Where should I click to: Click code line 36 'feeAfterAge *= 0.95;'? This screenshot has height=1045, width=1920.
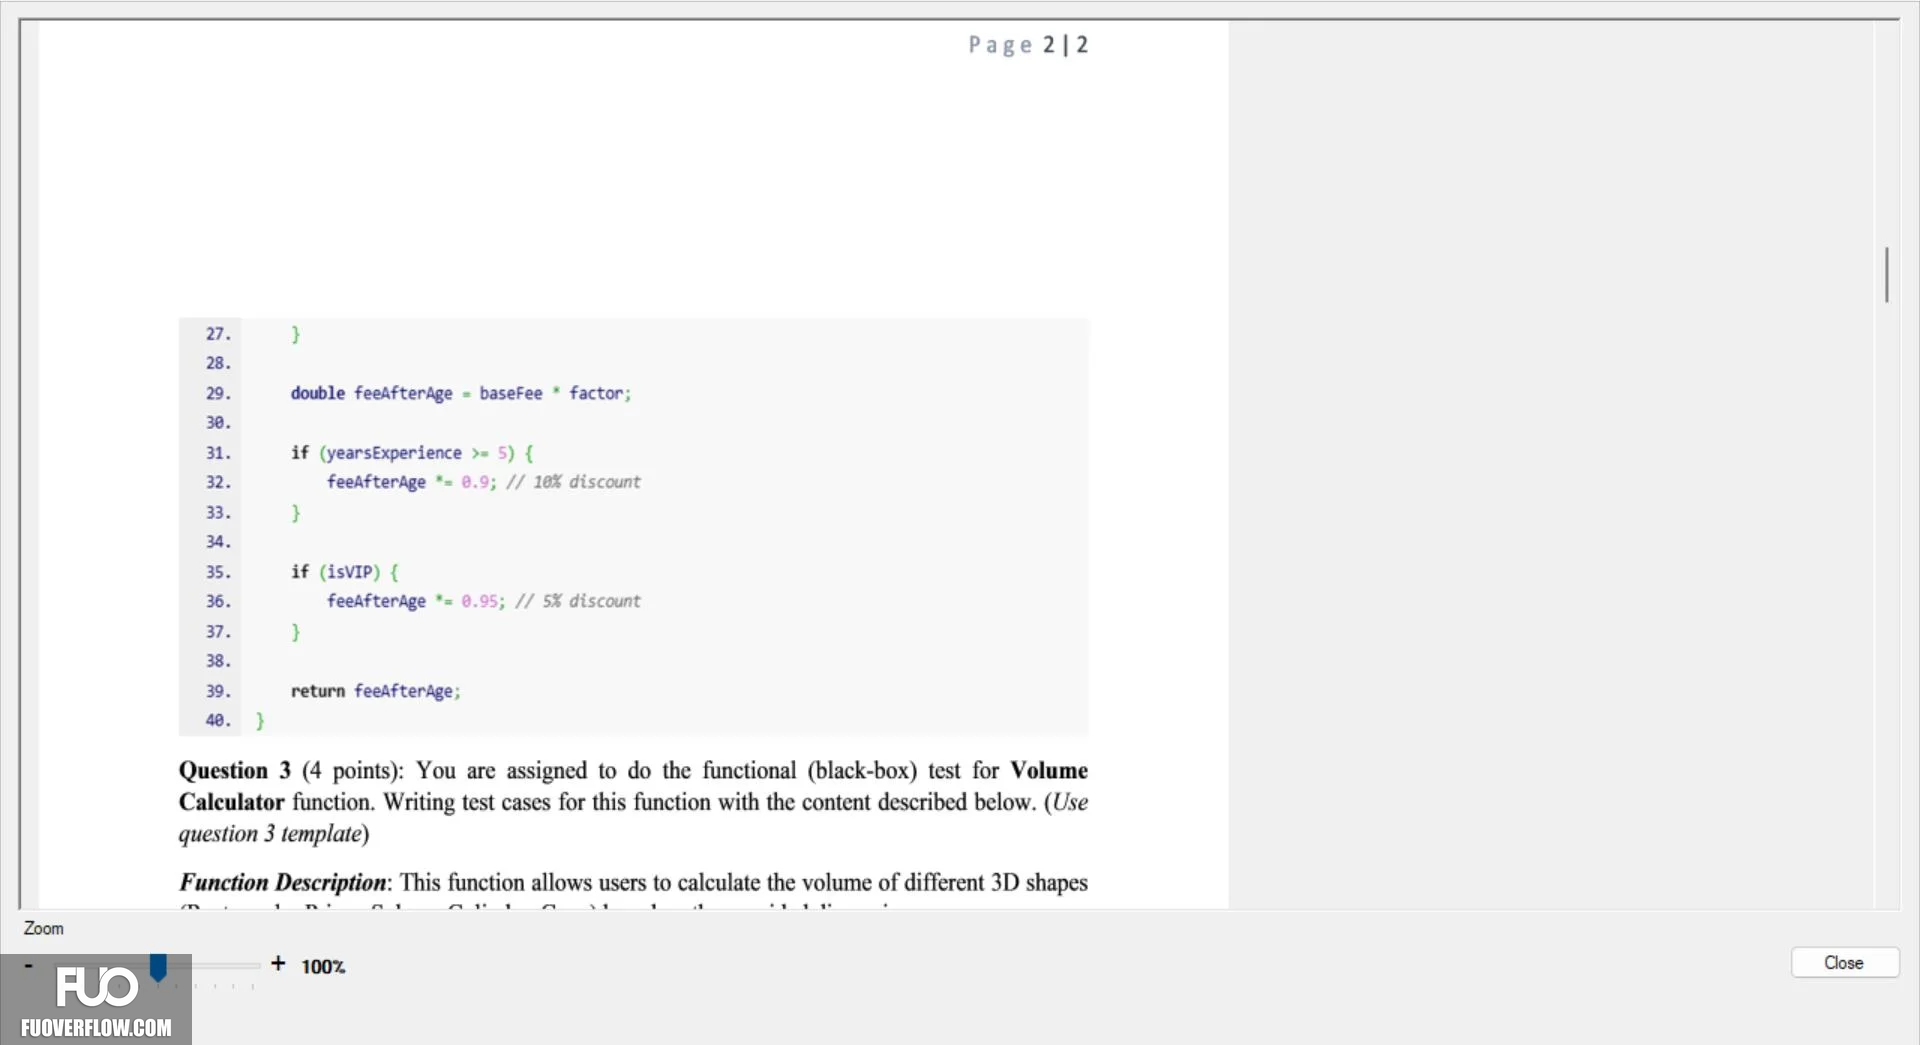pos(416,601)
